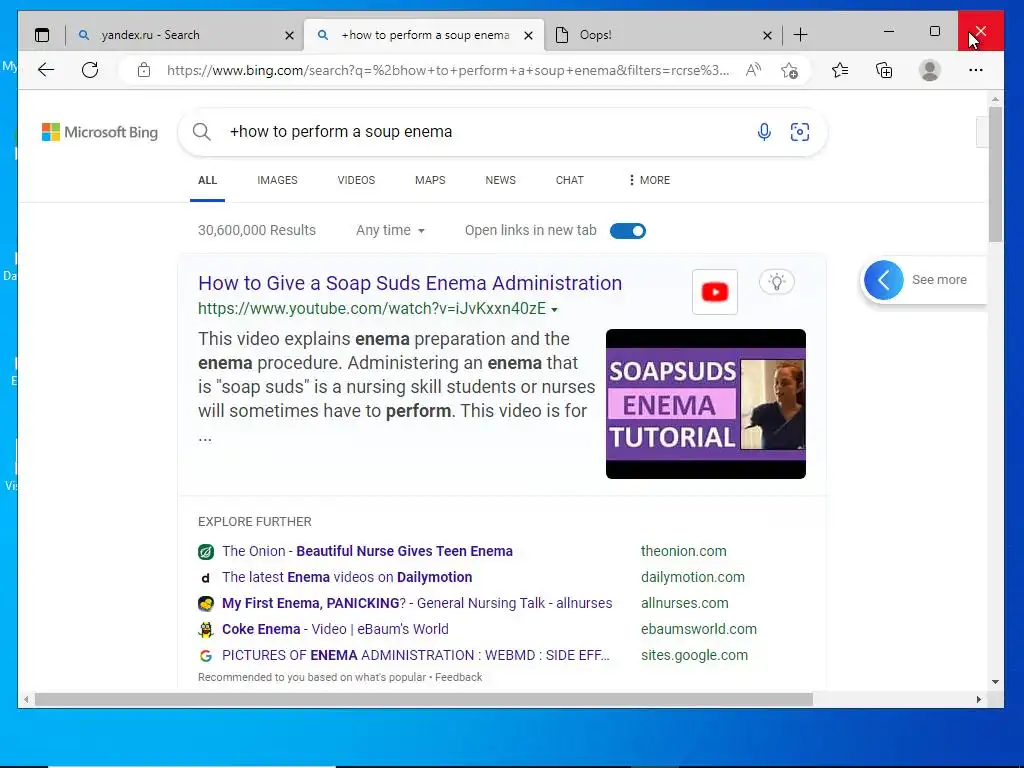The width and height of the screenshot is (1024, 768).
Task: Switch to the MAPS tab
Action: point(430,180)
